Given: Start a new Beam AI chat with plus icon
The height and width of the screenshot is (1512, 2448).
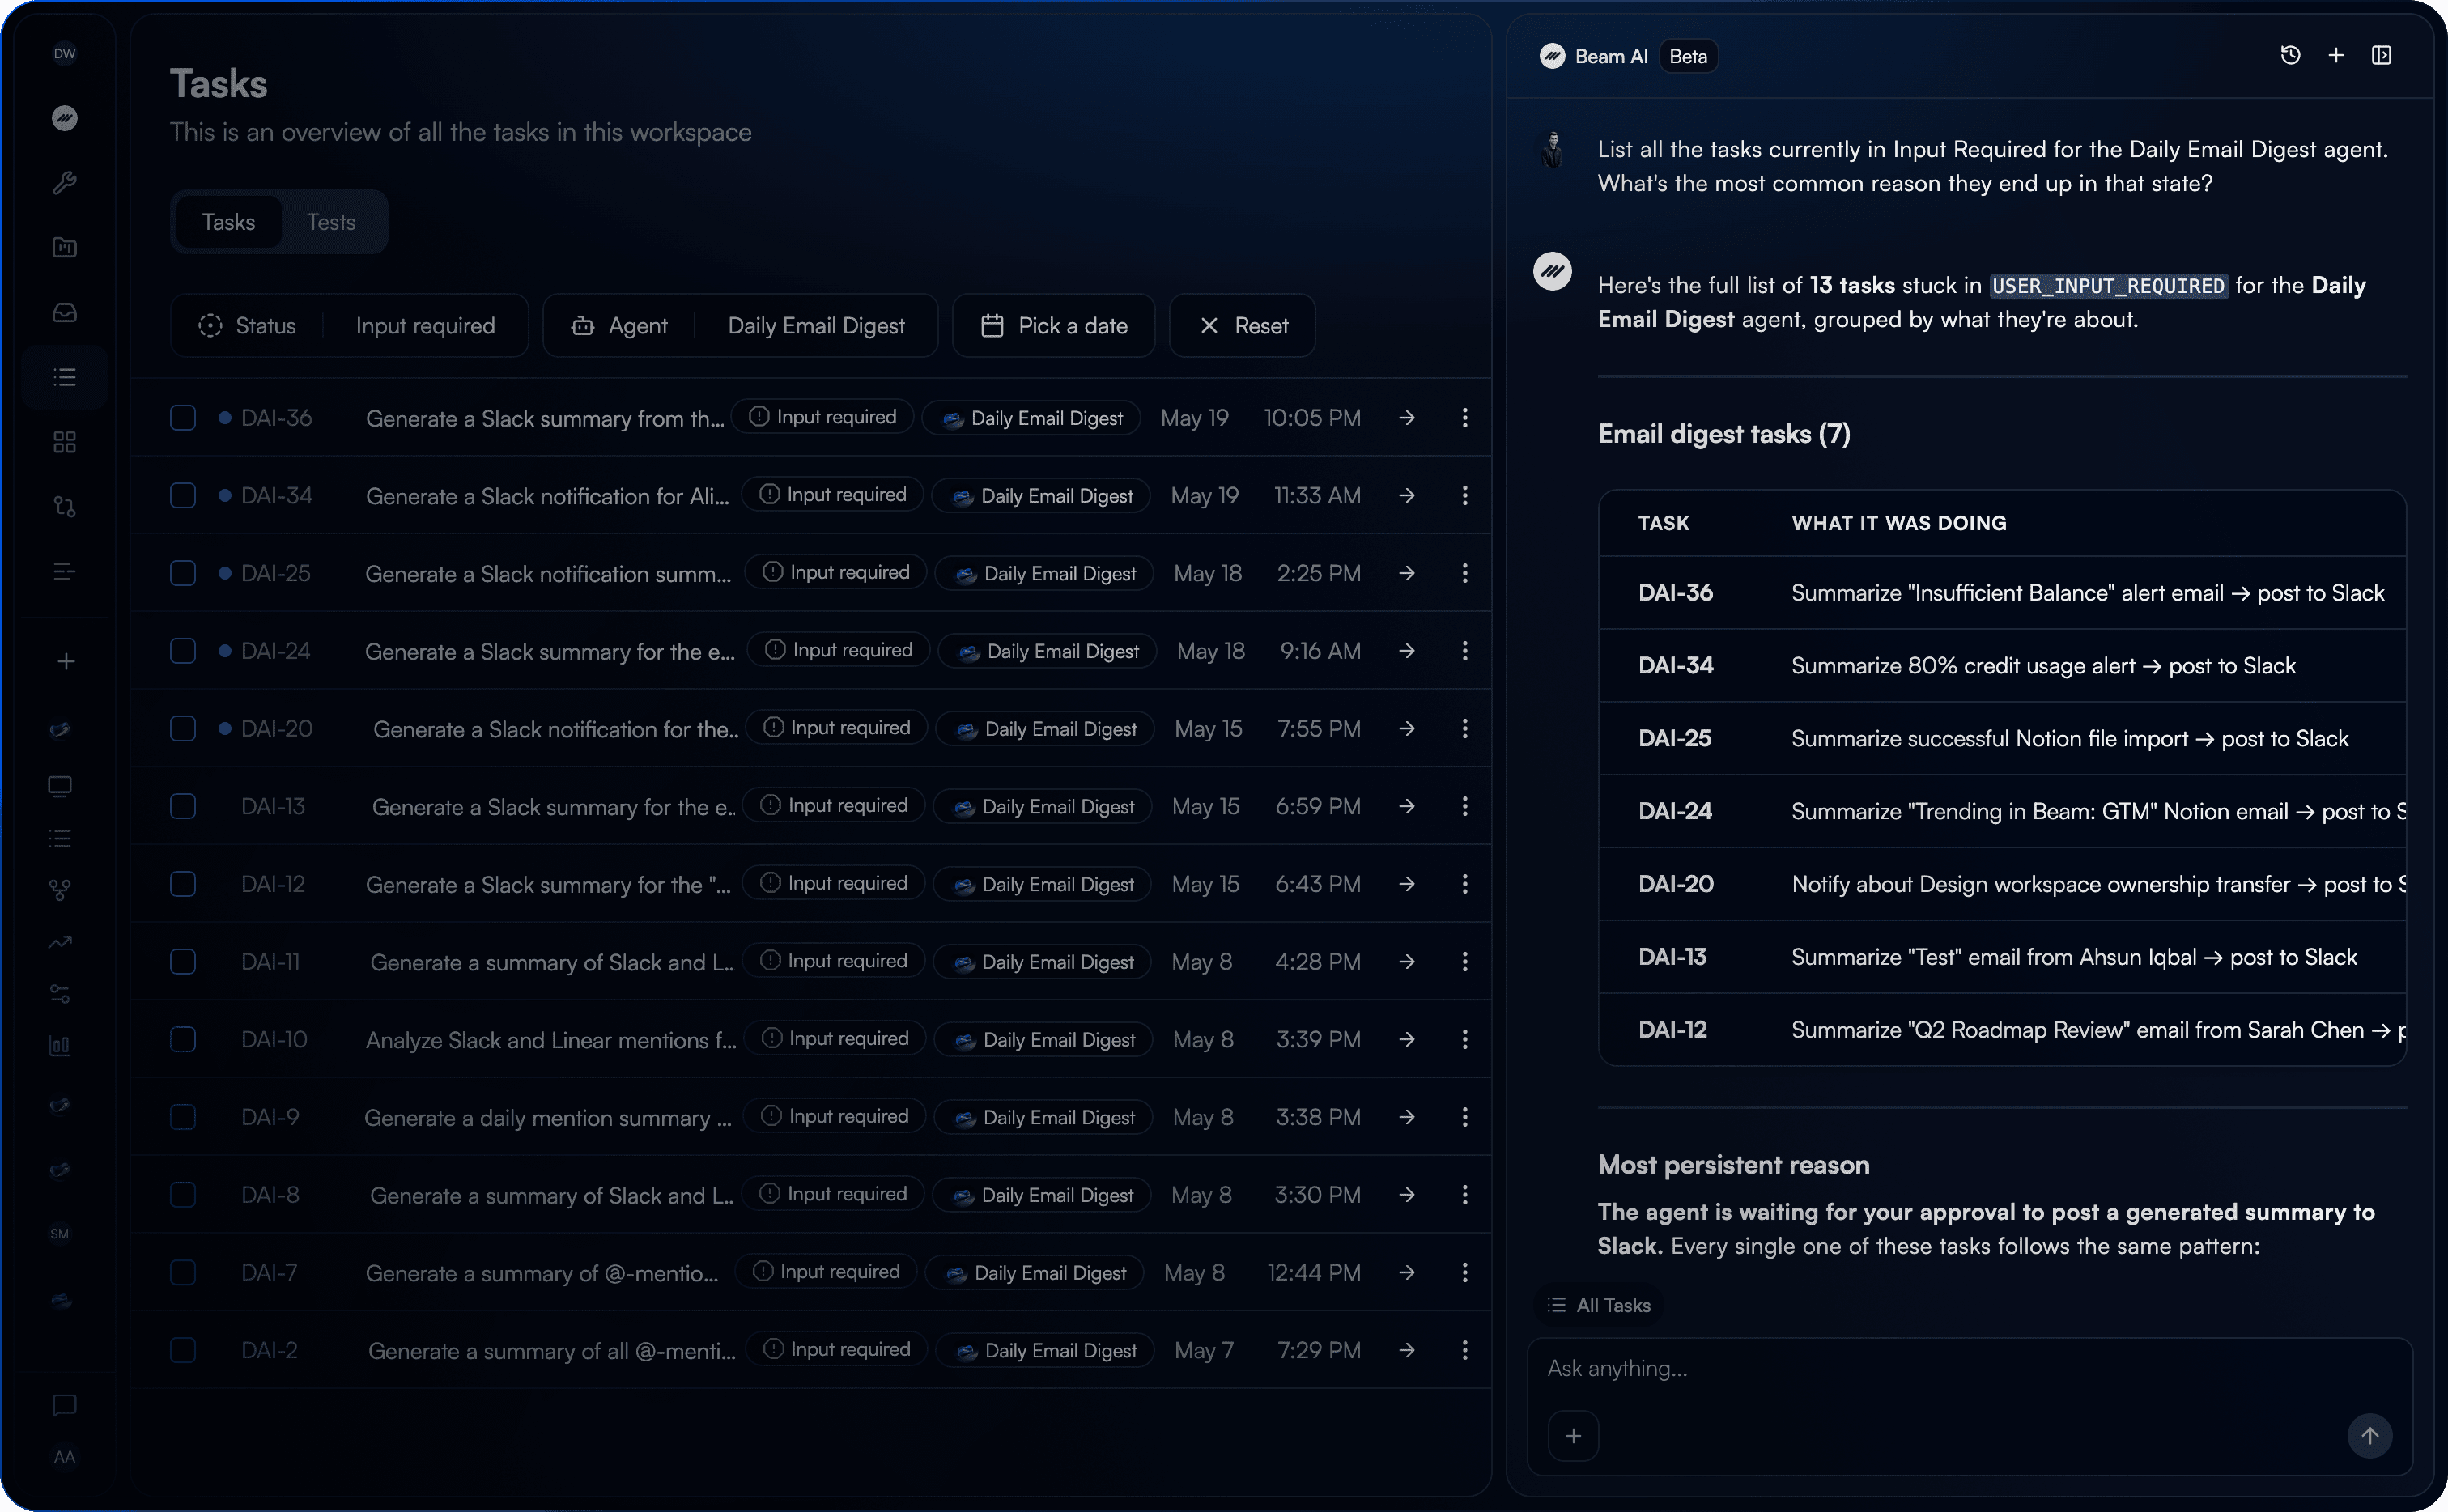Looking at the screenshot, I should 2336,56.
